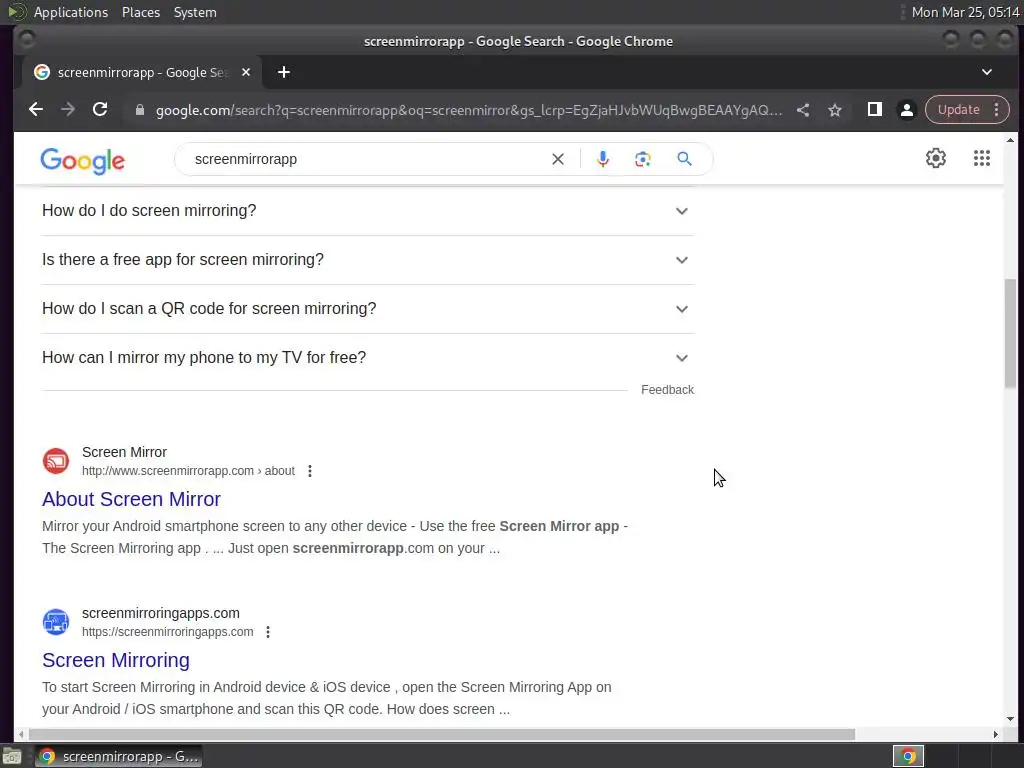The image size is (1024, 768).
Task: Click the "Screen Mirror" site name text
Action: click(124, 452)
